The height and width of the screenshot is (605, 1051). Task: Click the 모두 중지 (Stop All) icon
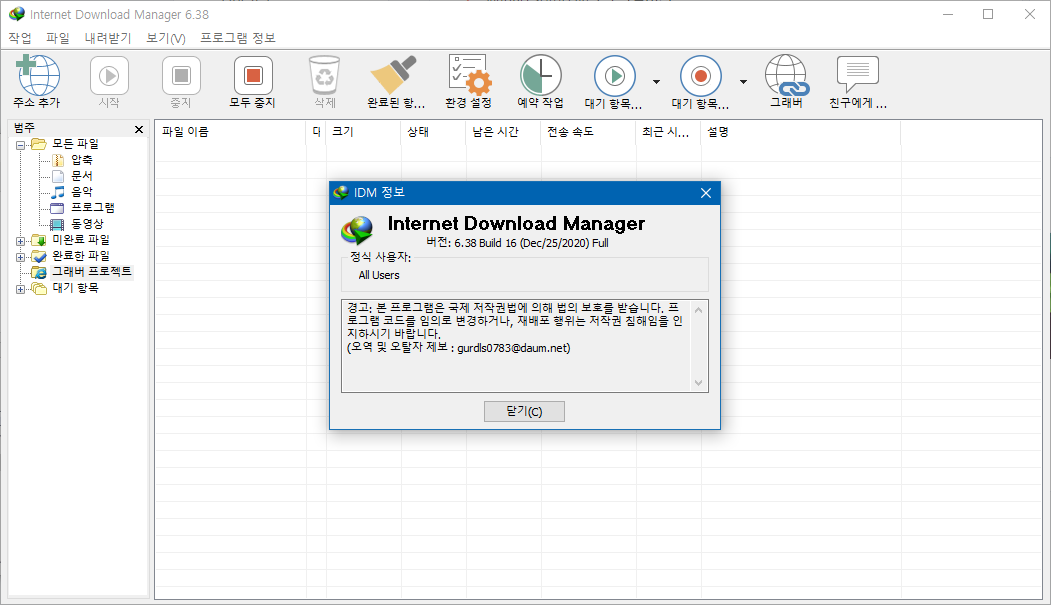coord(253,76)
